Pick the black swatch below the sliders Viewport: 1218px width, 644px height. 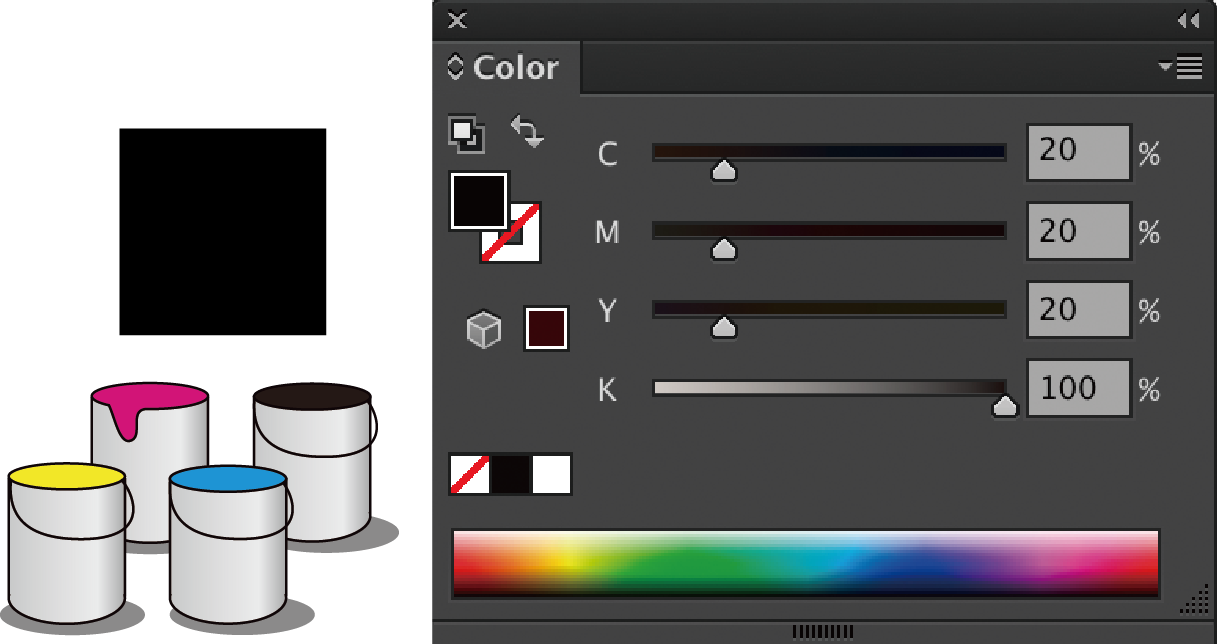510,475
